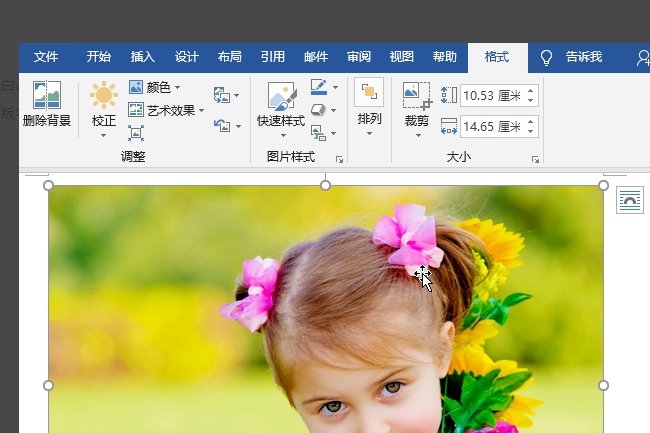Open the Quick Styles (快速样式) gallery icon
This screenshot has height=433, width=650.
coord(281,97)
